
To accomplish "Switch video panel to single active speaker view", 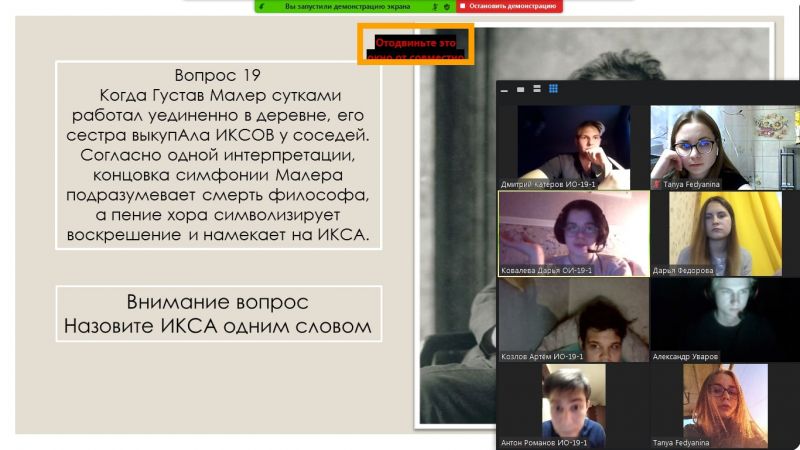I will pyautogui.click(x=522, y=89).
